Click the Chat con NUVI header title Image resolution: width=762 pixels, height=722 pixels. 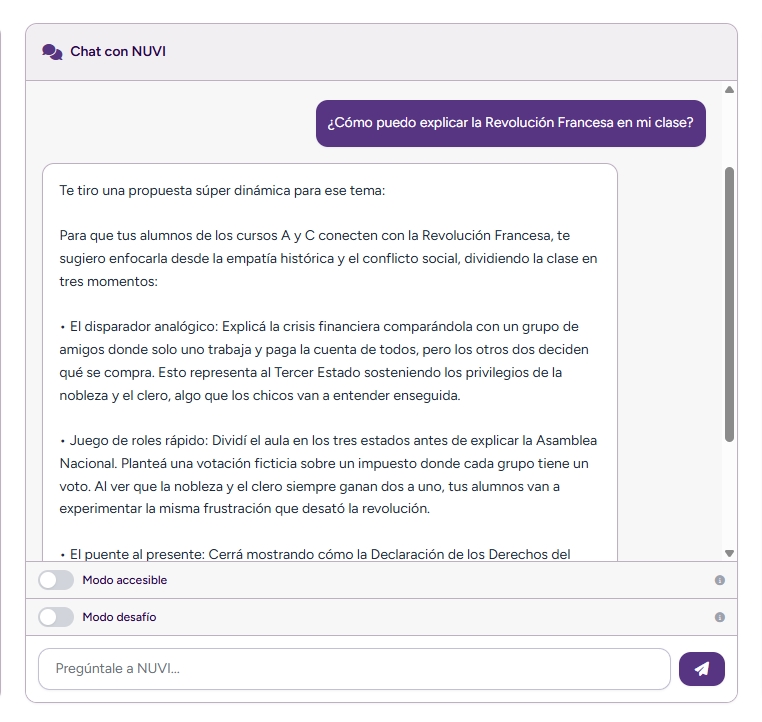point(118,52)
